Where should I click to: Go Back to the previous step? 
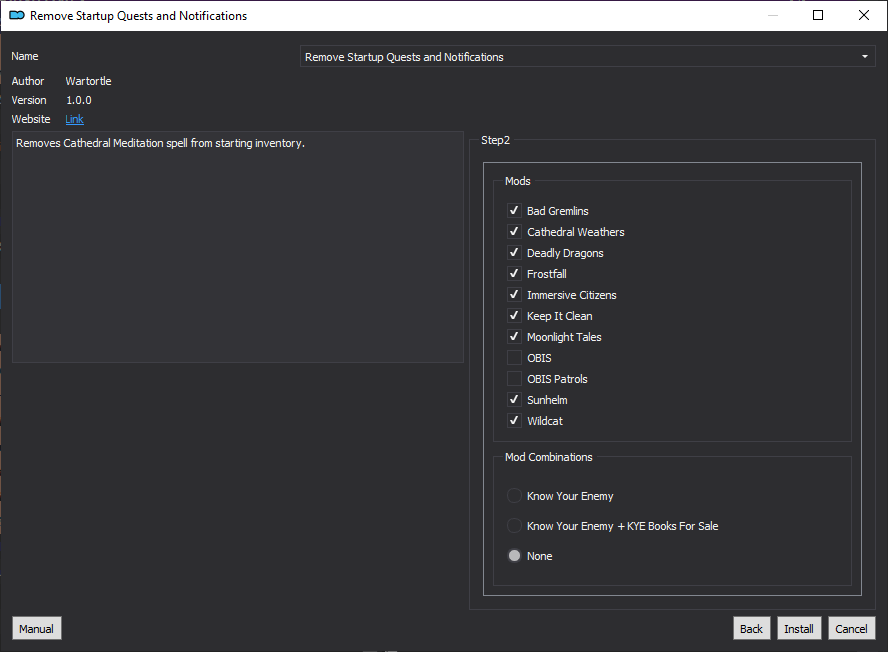coord(751,628)
